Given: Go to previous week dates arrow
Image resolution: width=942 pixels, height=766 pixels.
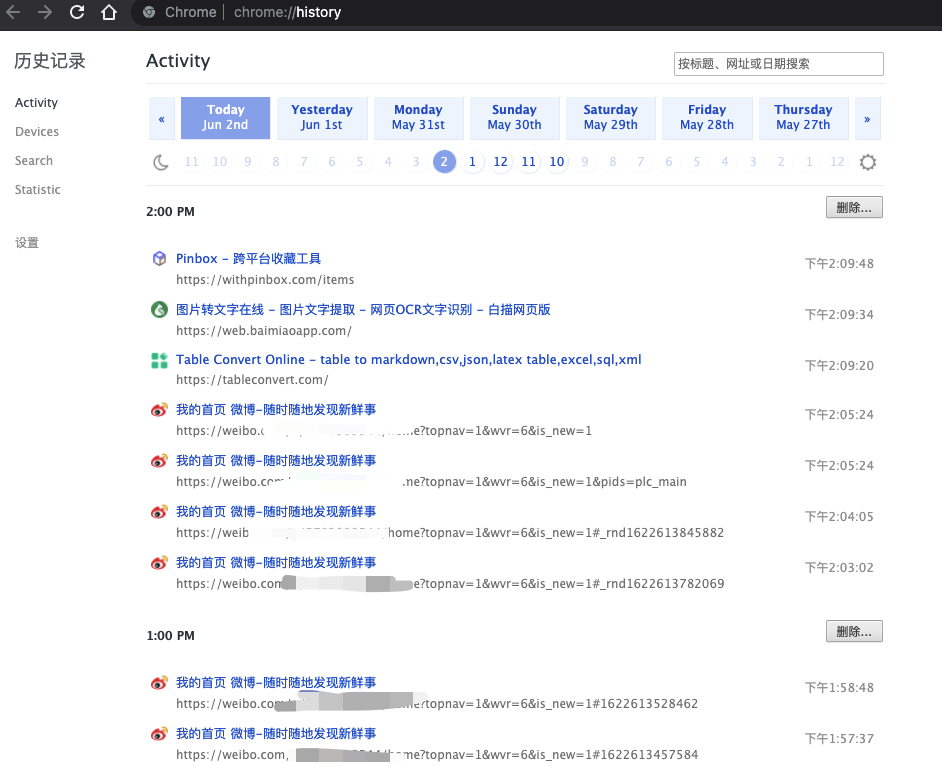Looking at the screenshot, I should 161,119.
